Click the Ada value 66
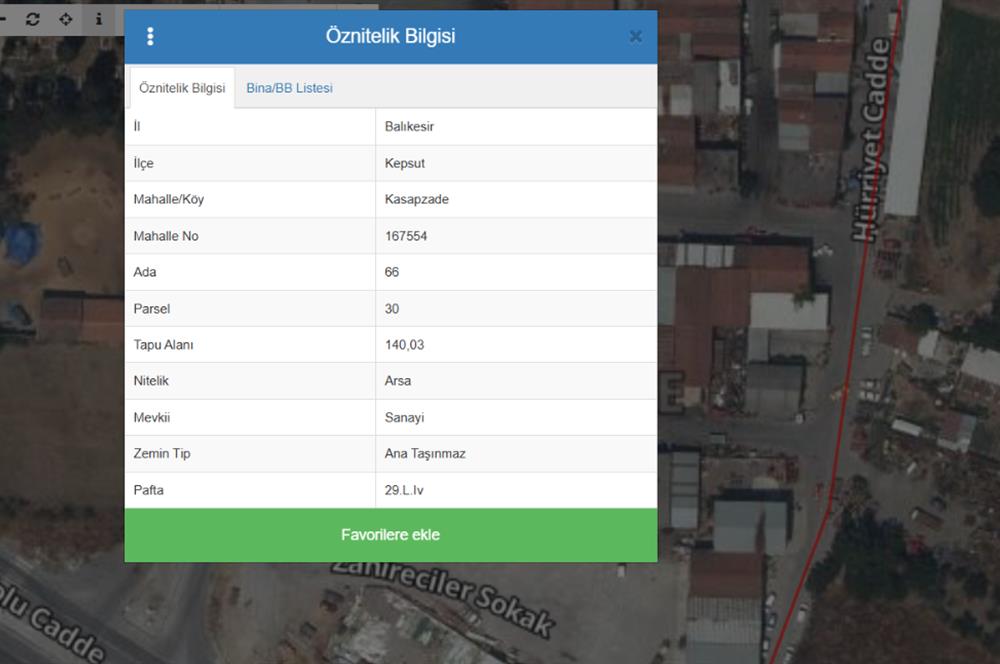This screenshot has width=1000, height=664. [x=392, y=272]
